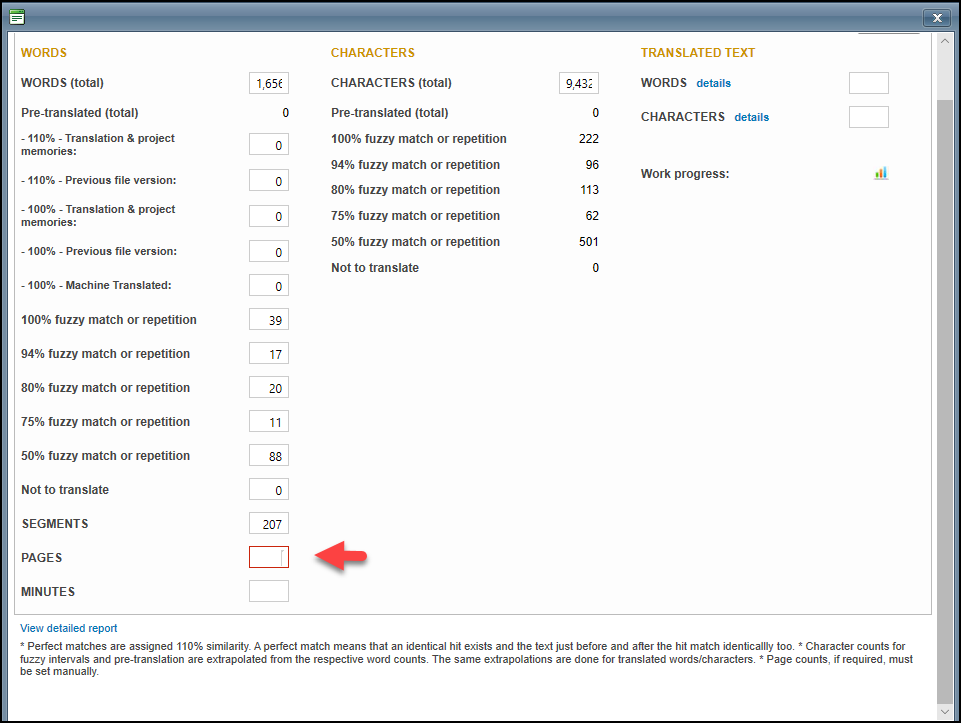Click the 50% fuzzy match words field
The image size is (961, 723).
[269, 456]
